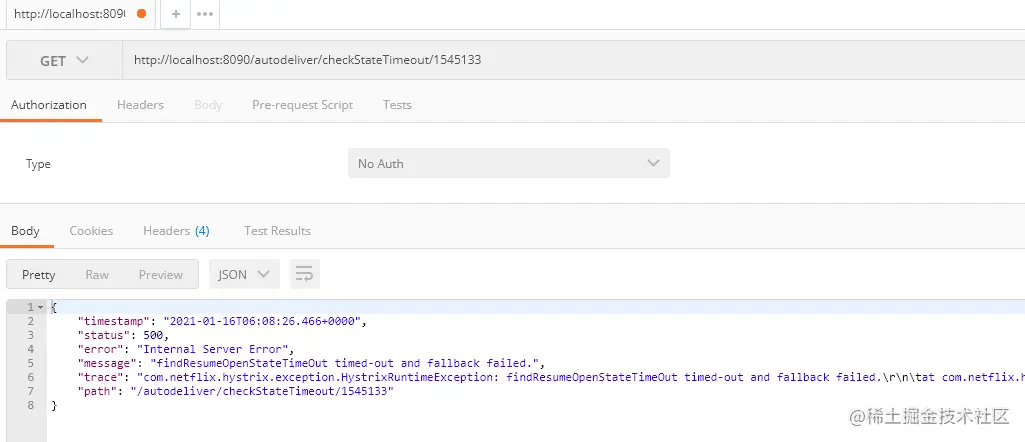Image resolution: width=1025 pixels, height=442 pixels.
Task: Open the JSON format dropdown
Action: tap(244, 274)
